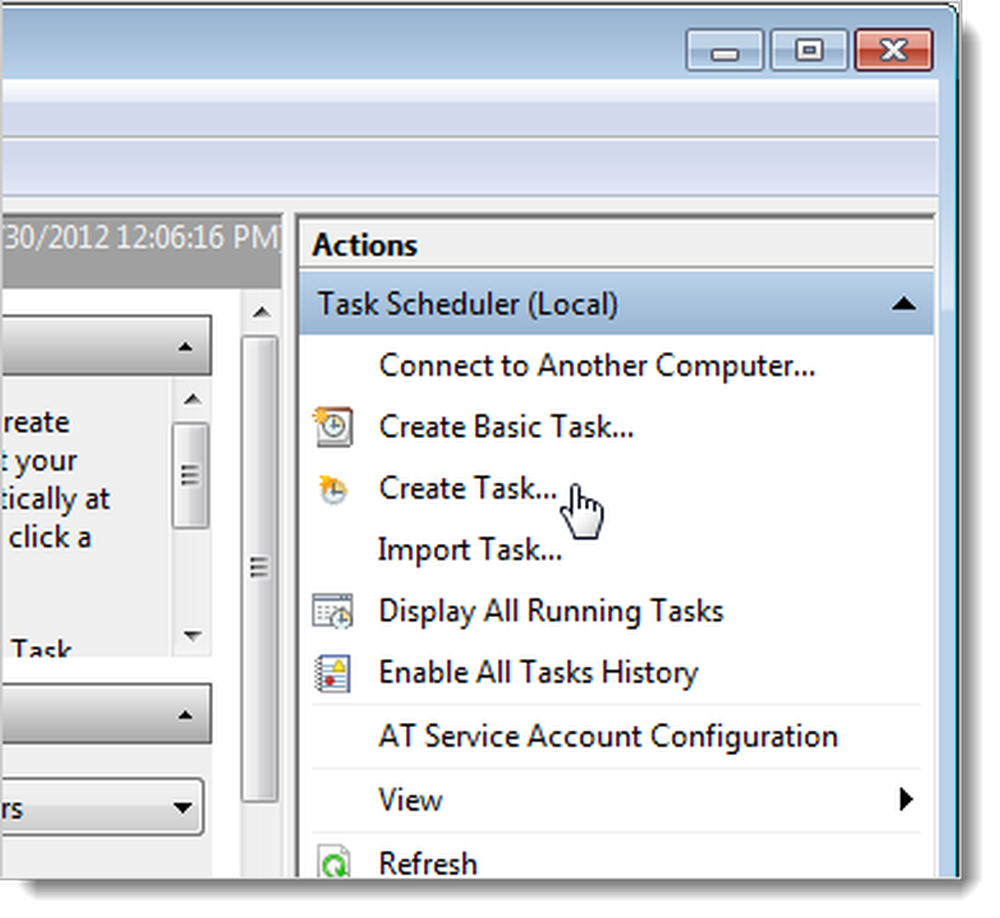Screen dimensions: 1000x918
Task: Choose Import Task action
Action: pos(470,550)
